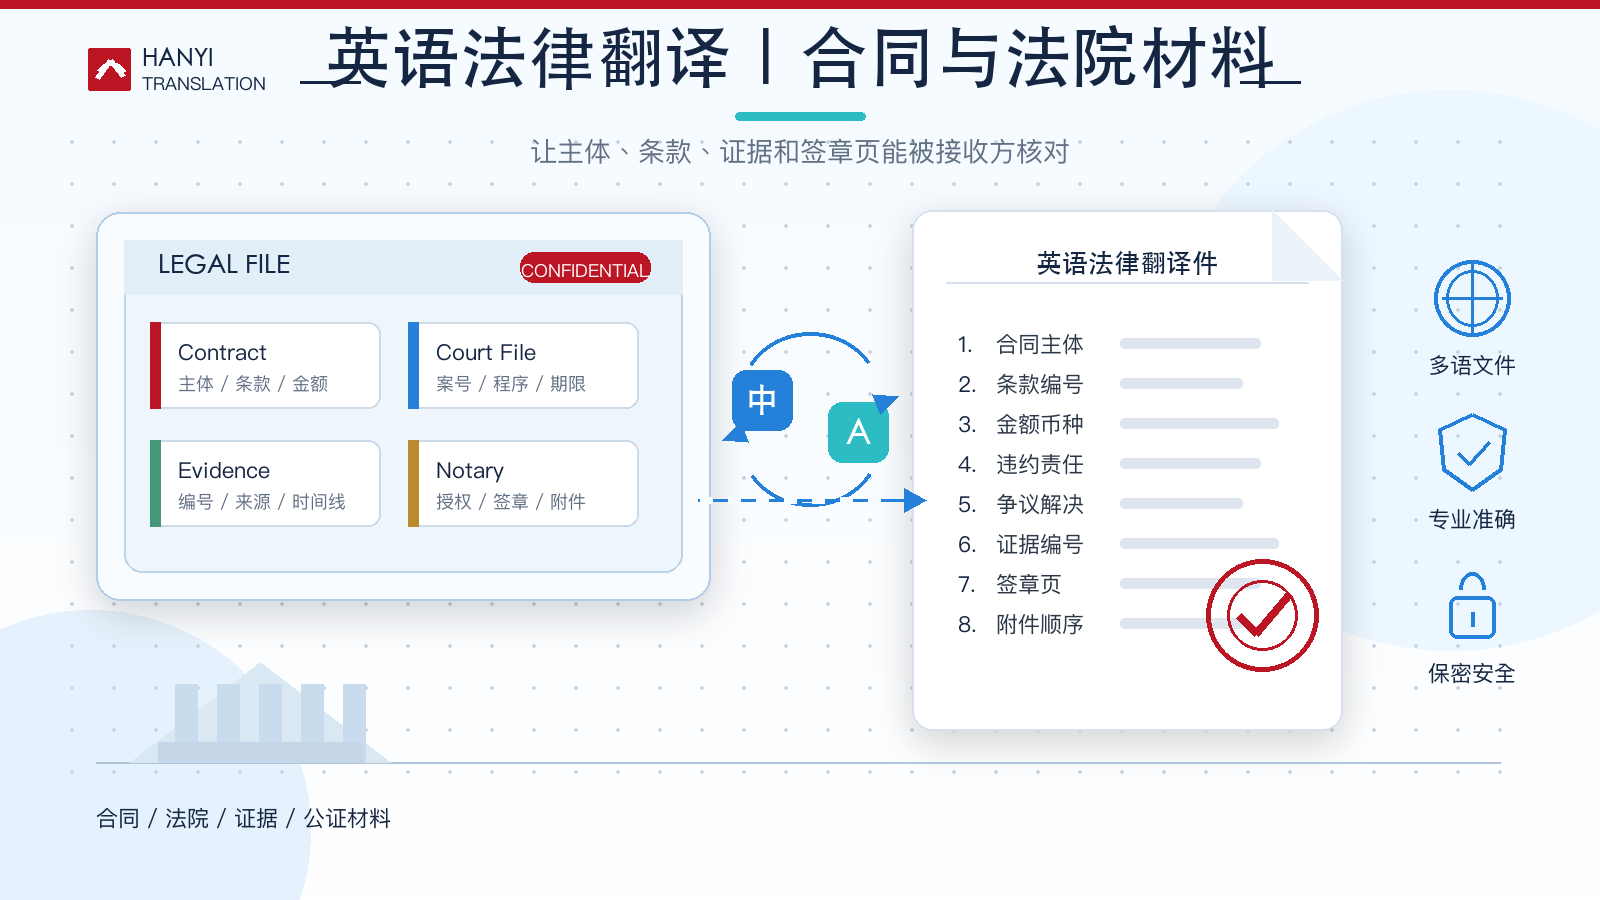This screenshot has width=1600, height=900.
Task: Click list item 违约责任
Action: pos(1040,464)
